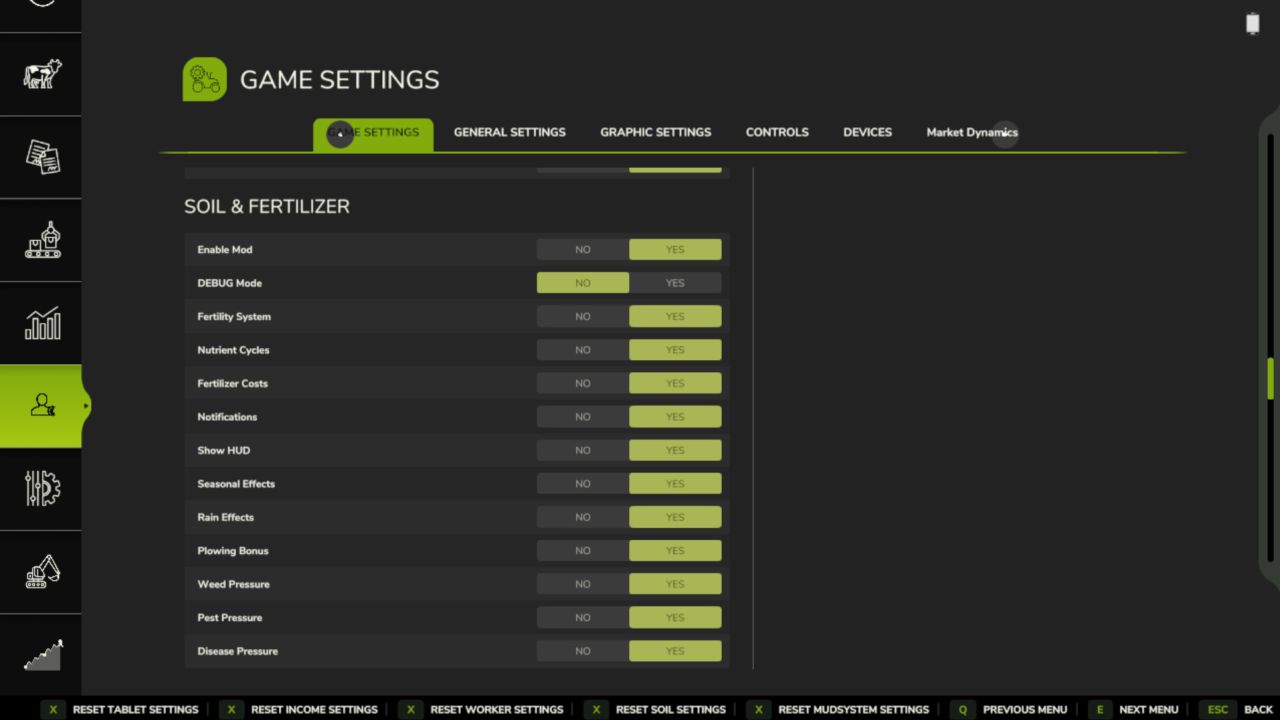Screen dimensions: 1280x720
Task: Open the contracts documents sidebar icon
Action: (x=42, y=157)
